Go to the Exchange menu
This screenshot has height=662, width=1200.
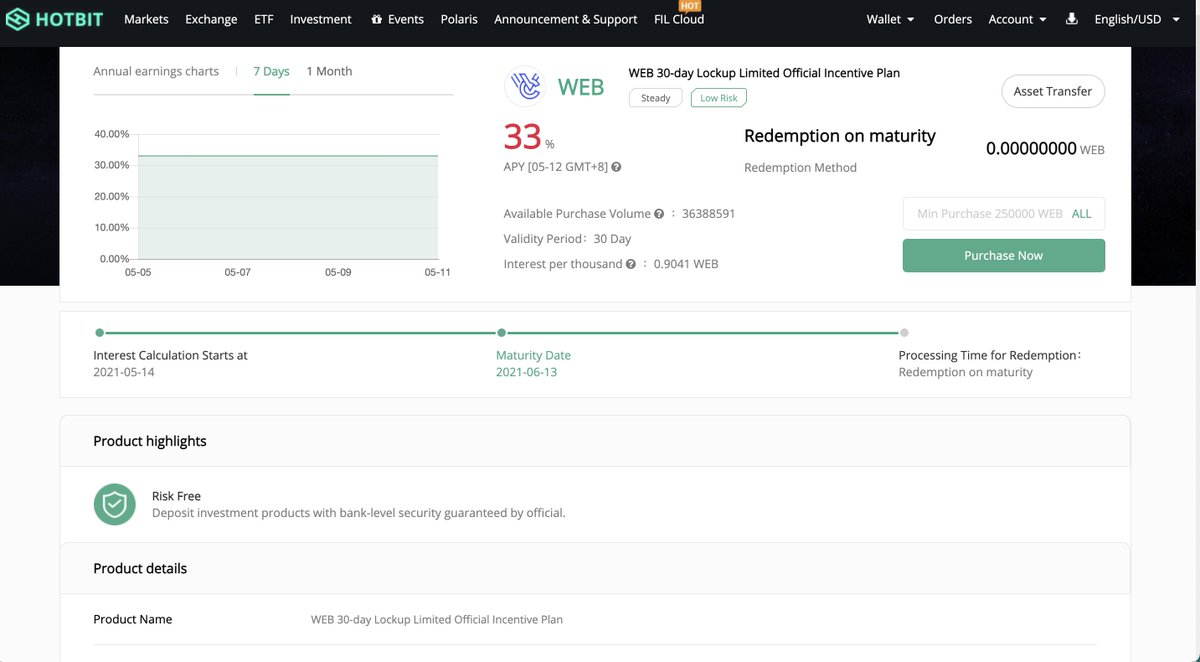coord(211,19)
